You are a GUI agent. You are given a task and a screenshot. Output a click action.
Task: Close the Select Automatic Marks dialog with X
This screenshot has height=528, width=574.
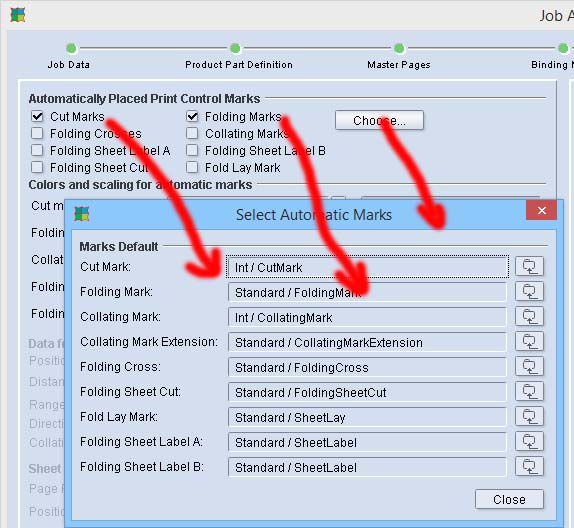(x=541, y=210)
